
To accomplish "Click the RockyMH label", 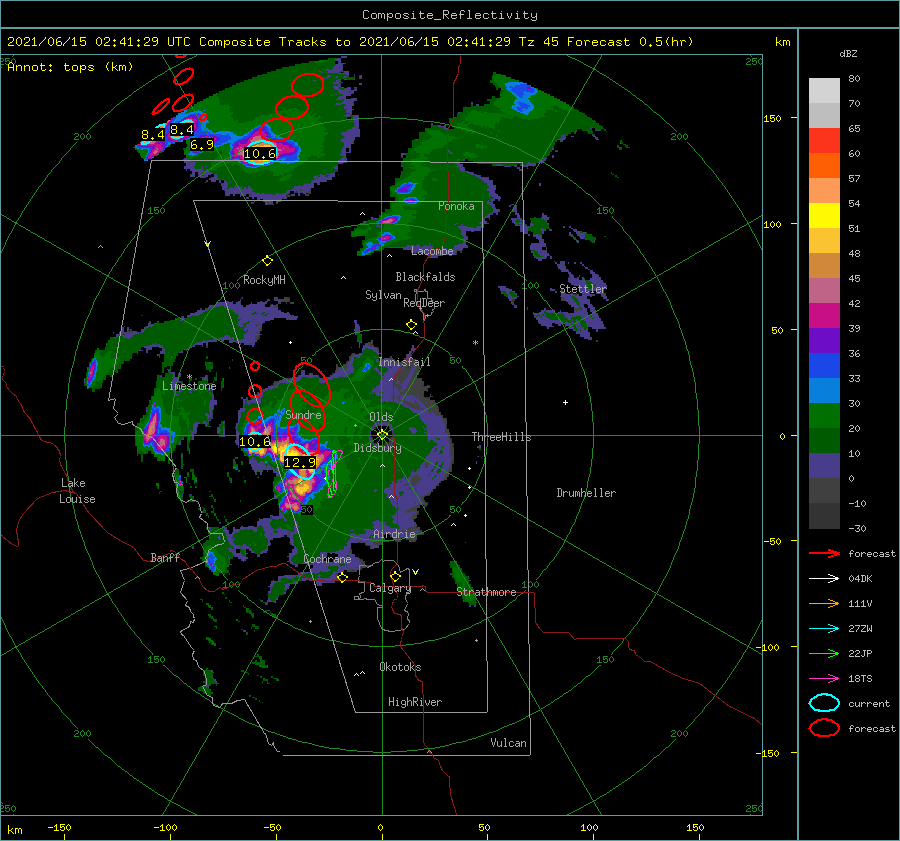I will (264, 280).
